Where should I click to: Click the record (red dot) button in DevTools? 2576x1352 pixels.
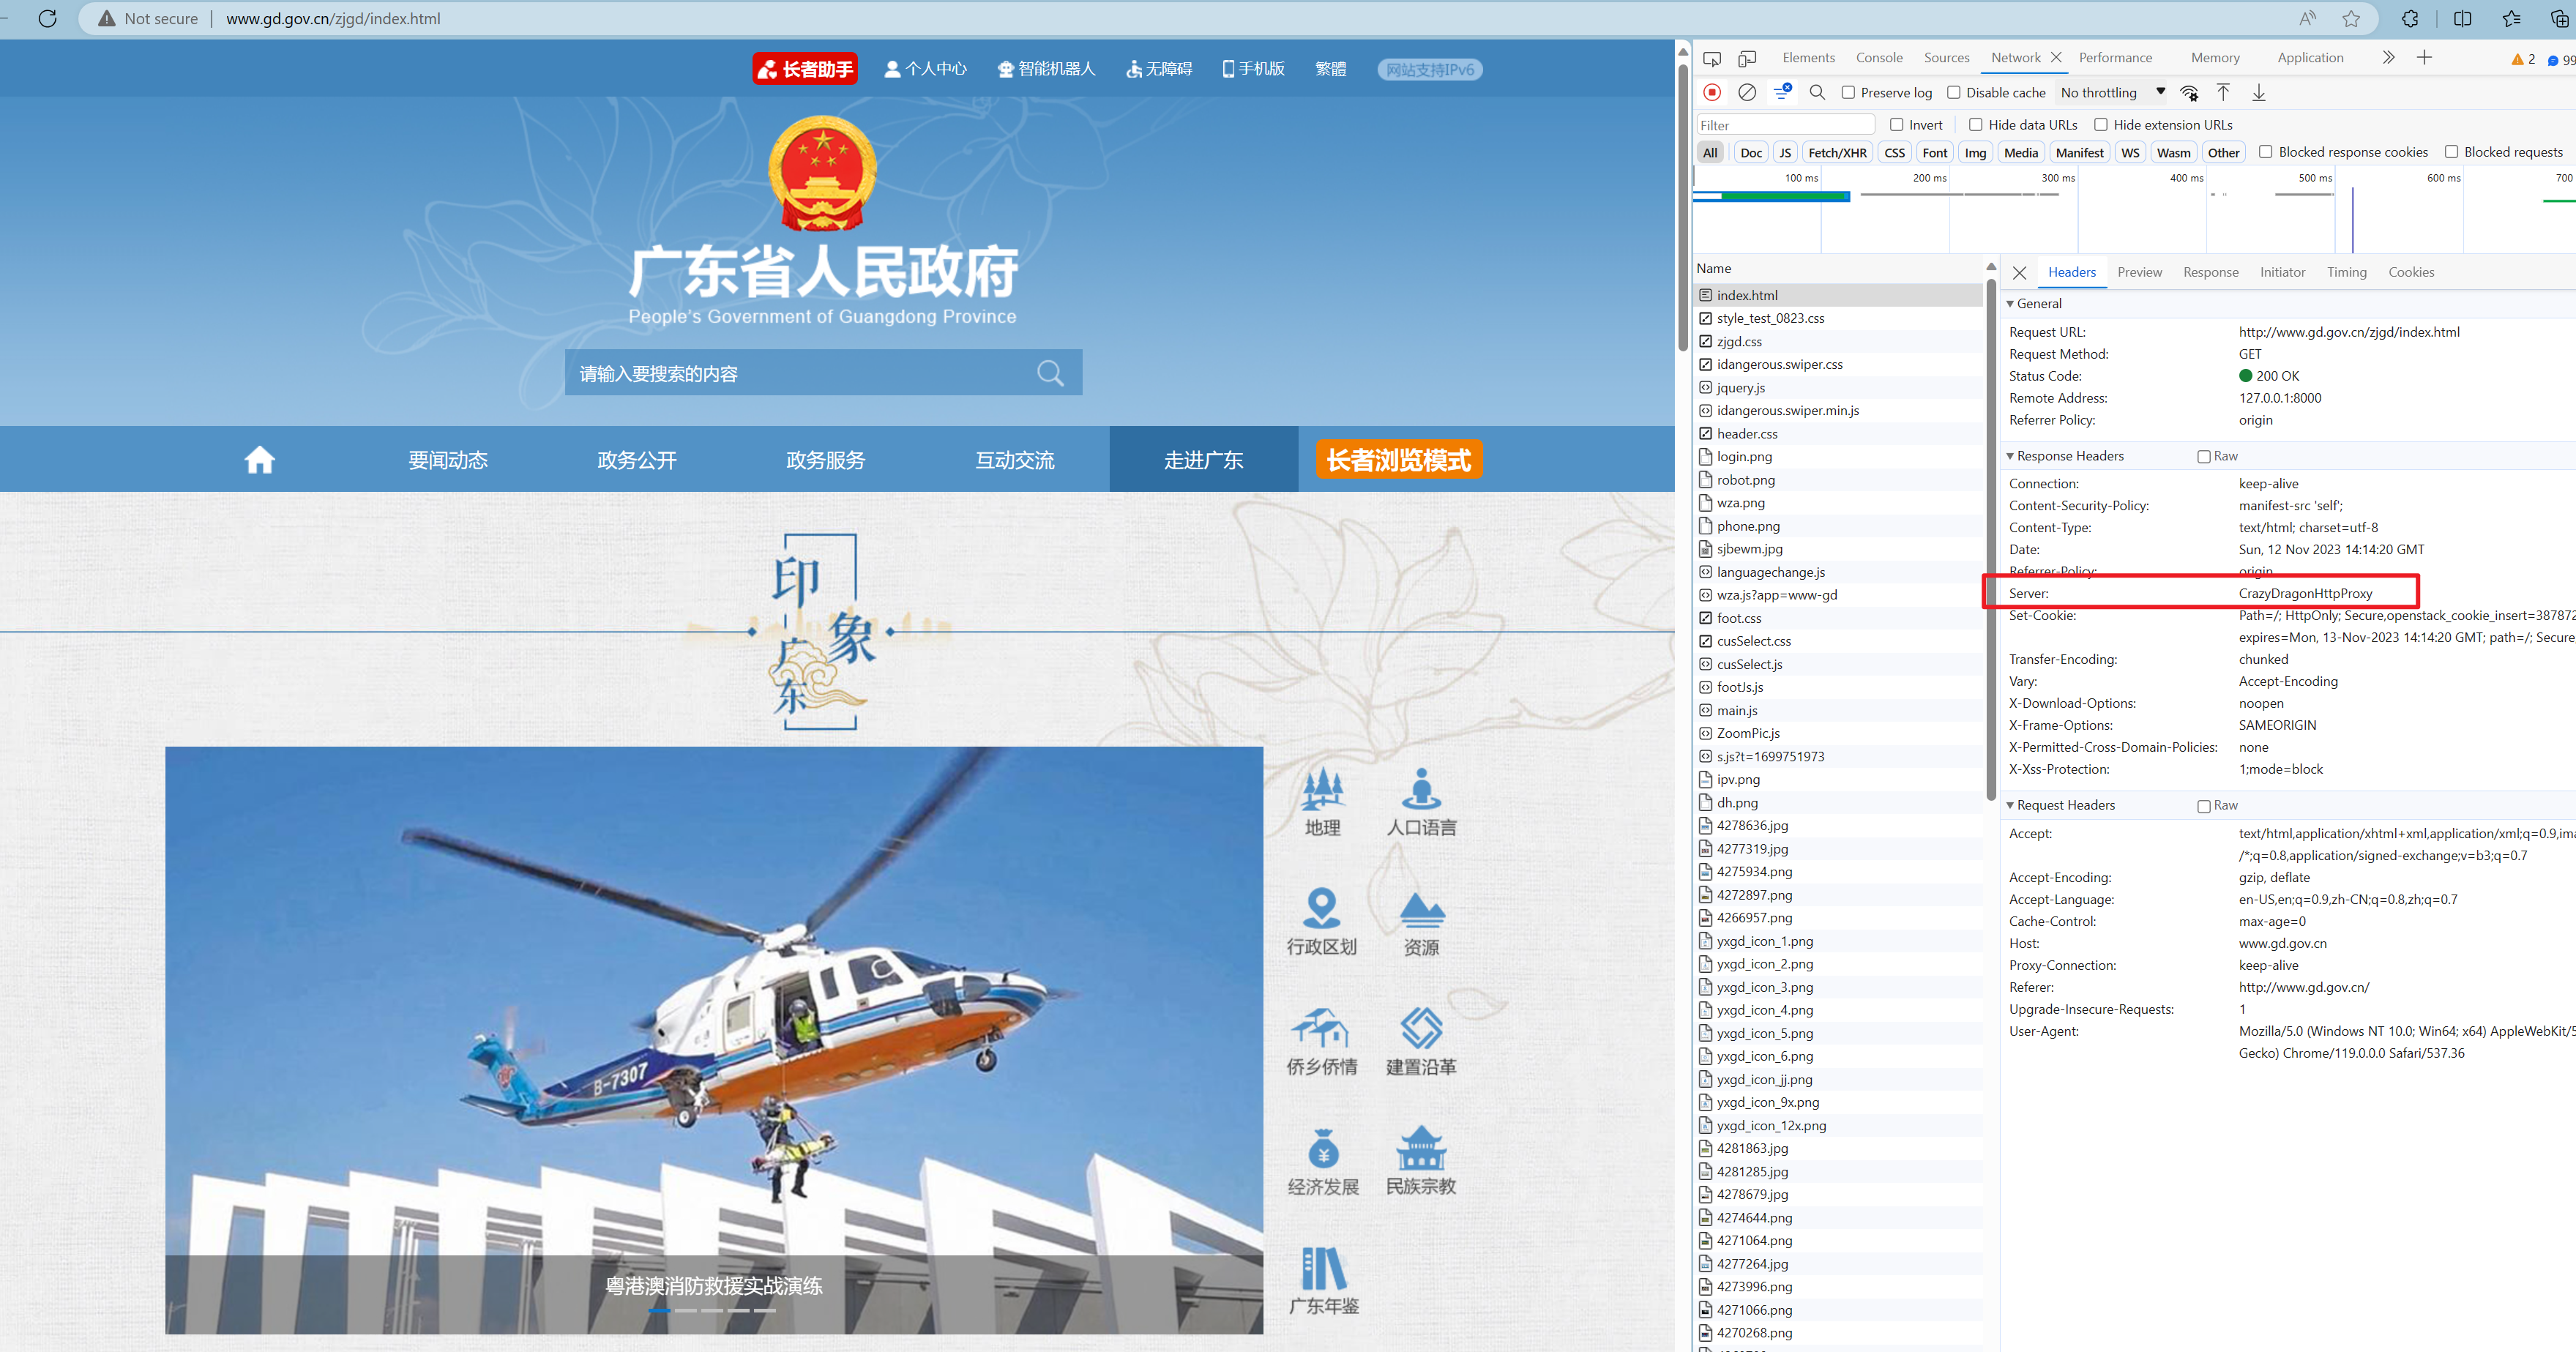click(1712, 92)
